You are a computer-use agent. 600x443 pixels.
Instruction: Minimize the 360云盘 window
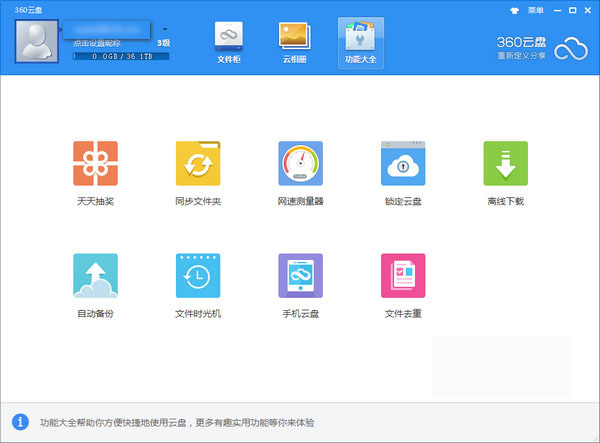coord(558,11)
